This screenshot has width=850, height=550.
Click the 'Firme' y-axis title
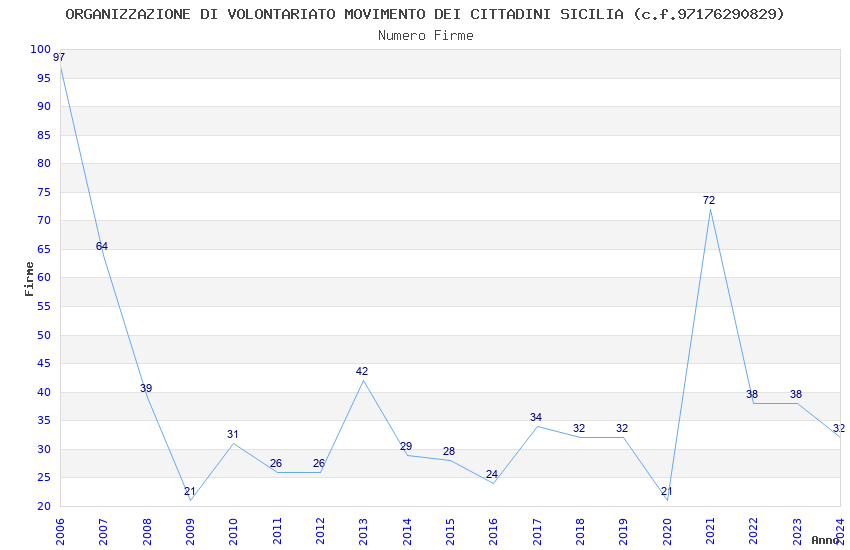pyautogui.click(x=29, y=279)
